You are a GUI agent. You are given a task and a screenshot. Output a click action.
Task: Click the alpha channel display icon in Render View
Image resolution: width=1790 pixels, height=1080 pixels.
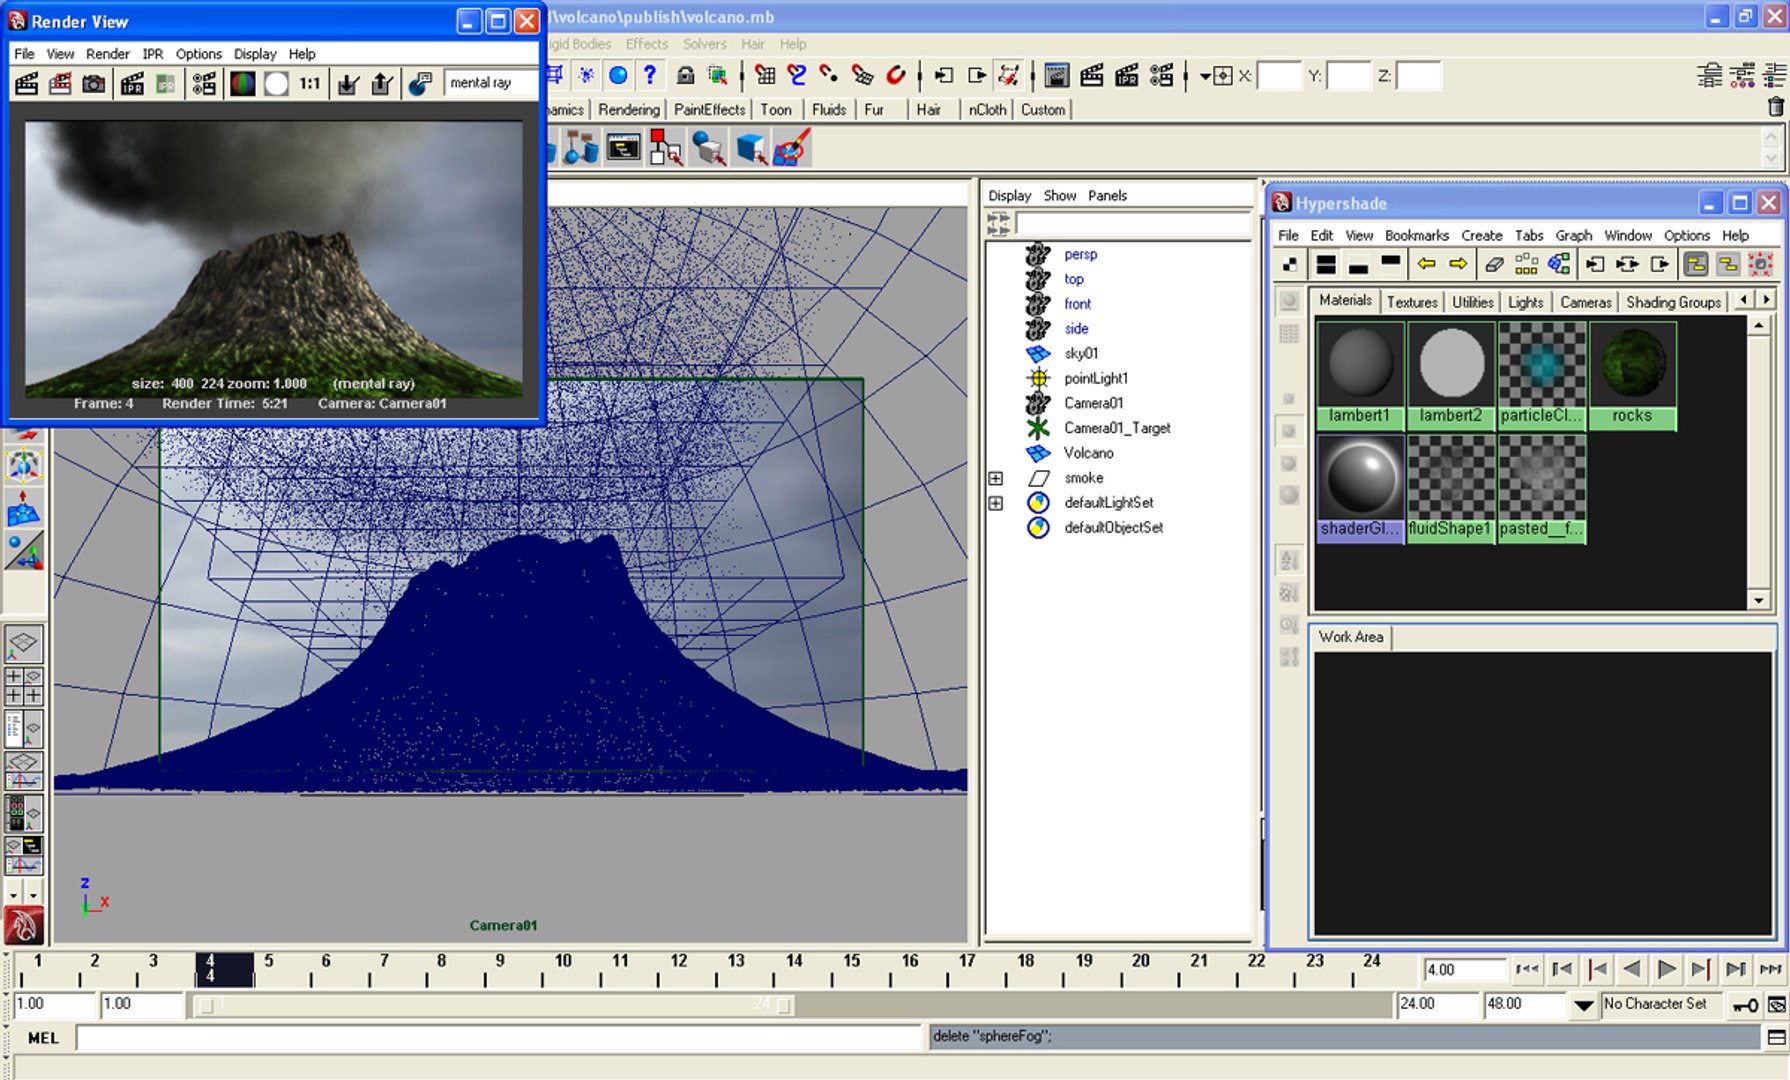(276, 84)
